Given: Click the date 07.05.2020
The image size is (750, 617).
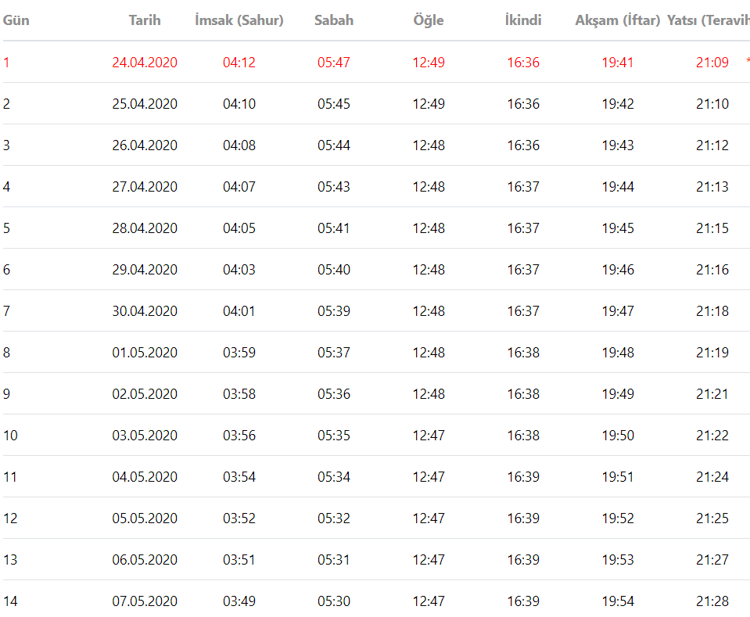Looking at the screenshot, I should 145,601.
